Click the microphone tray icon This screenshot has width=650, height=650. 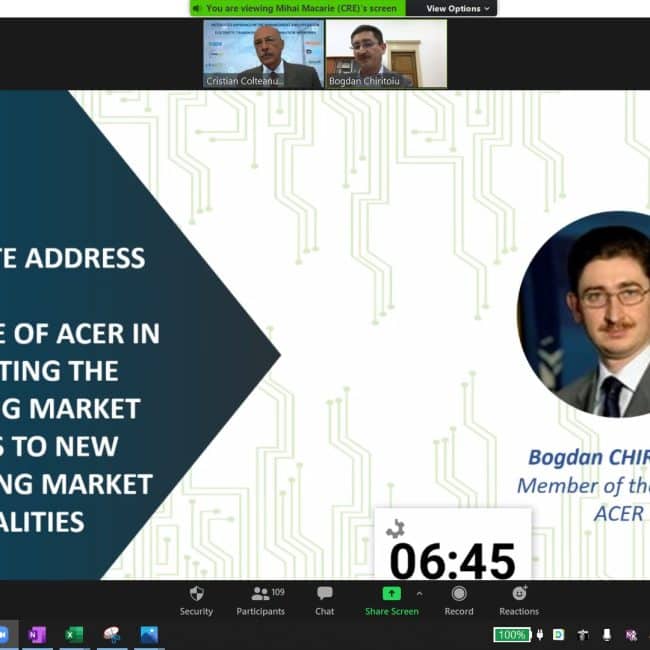(x=607, y=635)
